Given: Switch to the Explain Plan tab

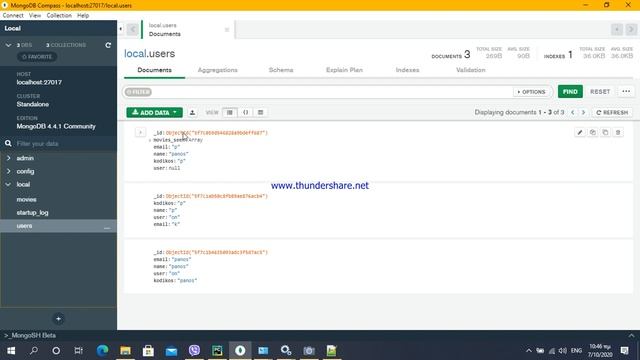Looking at the screenshot, I should (x=344, y=70).
